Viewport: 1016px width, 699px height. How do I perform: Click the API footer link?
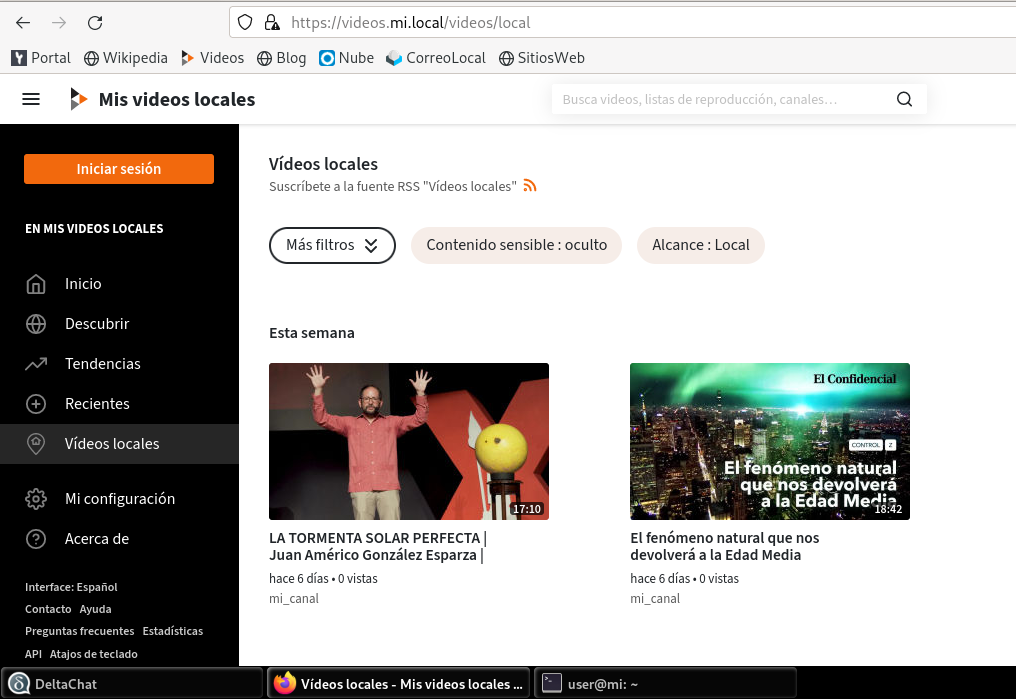coord(33,654)
